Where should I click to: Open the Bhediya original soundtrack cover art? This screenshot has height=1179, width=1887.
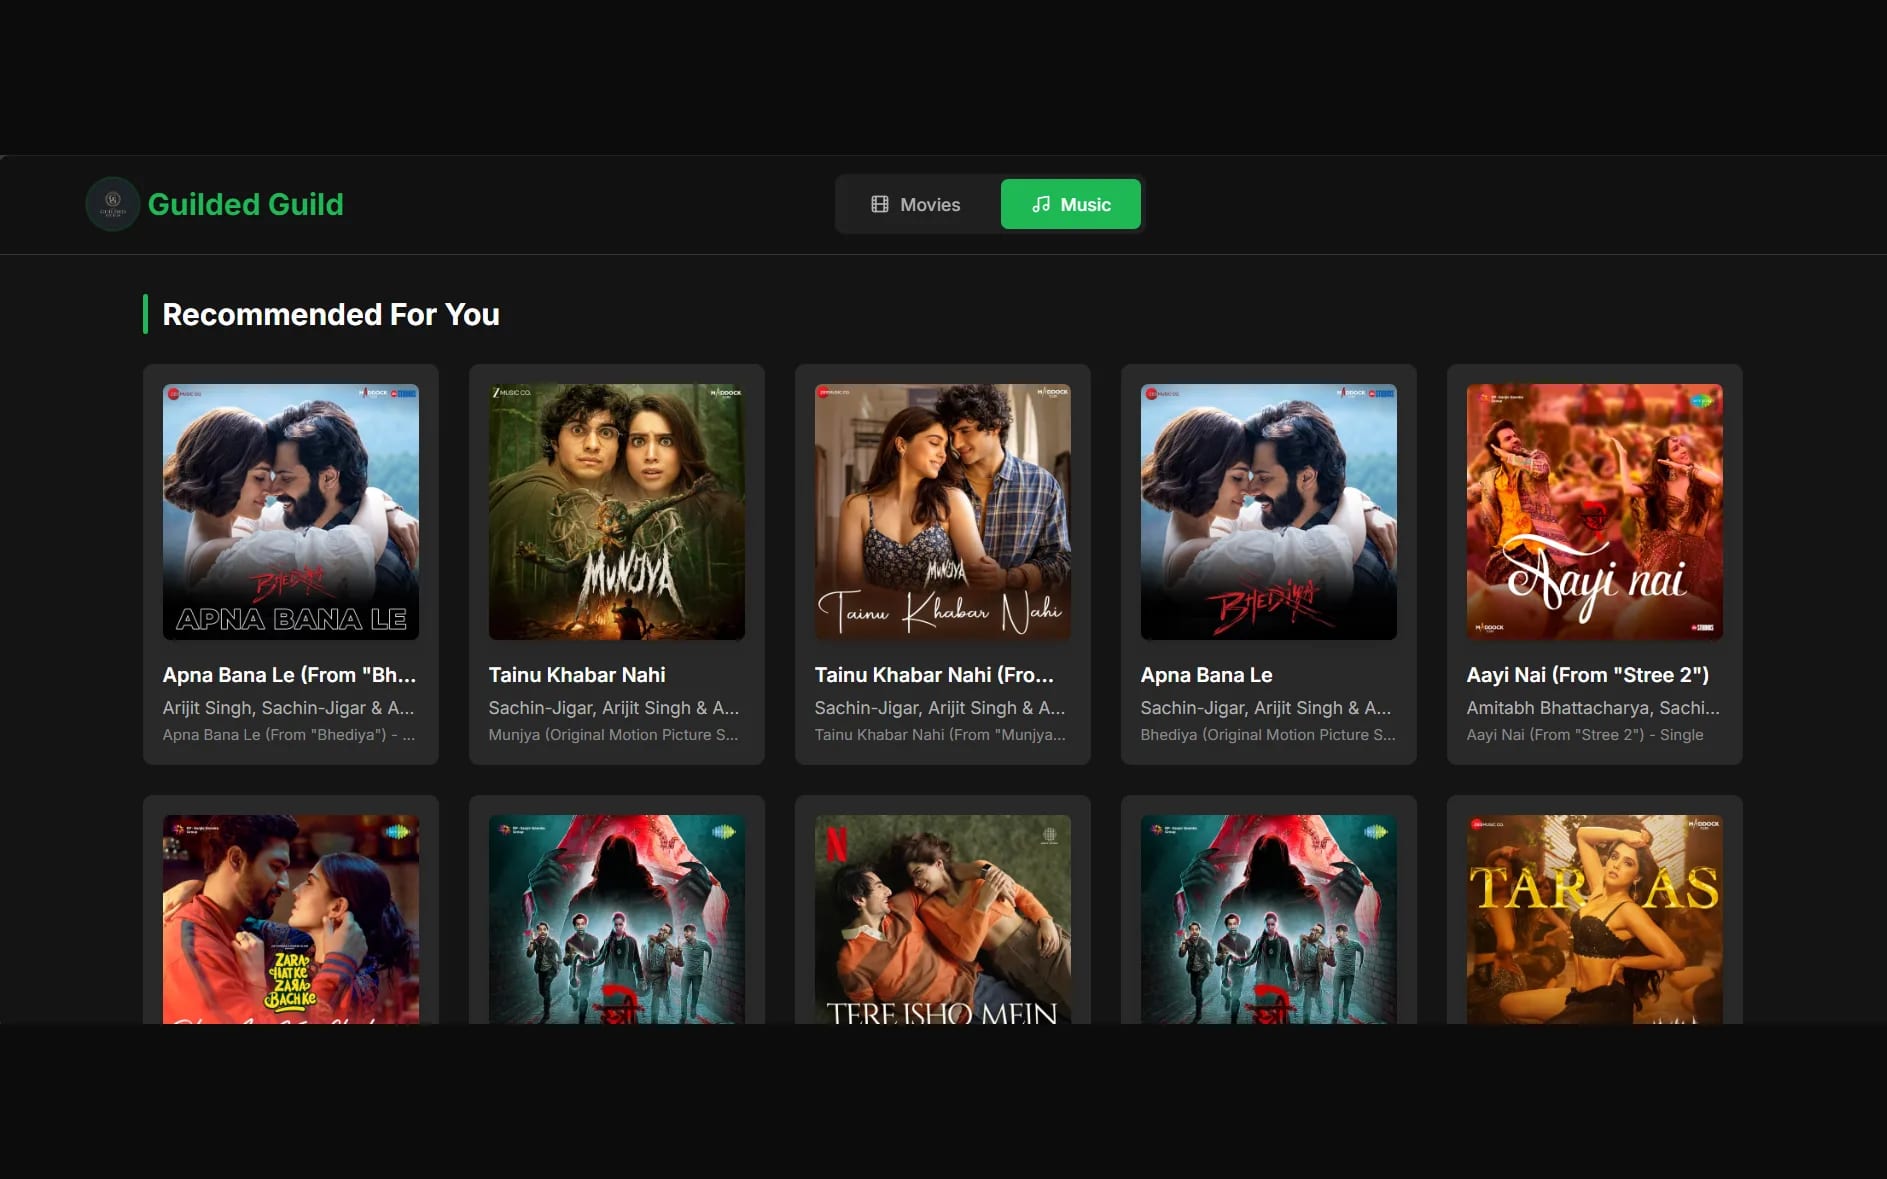click(1269, 512)
